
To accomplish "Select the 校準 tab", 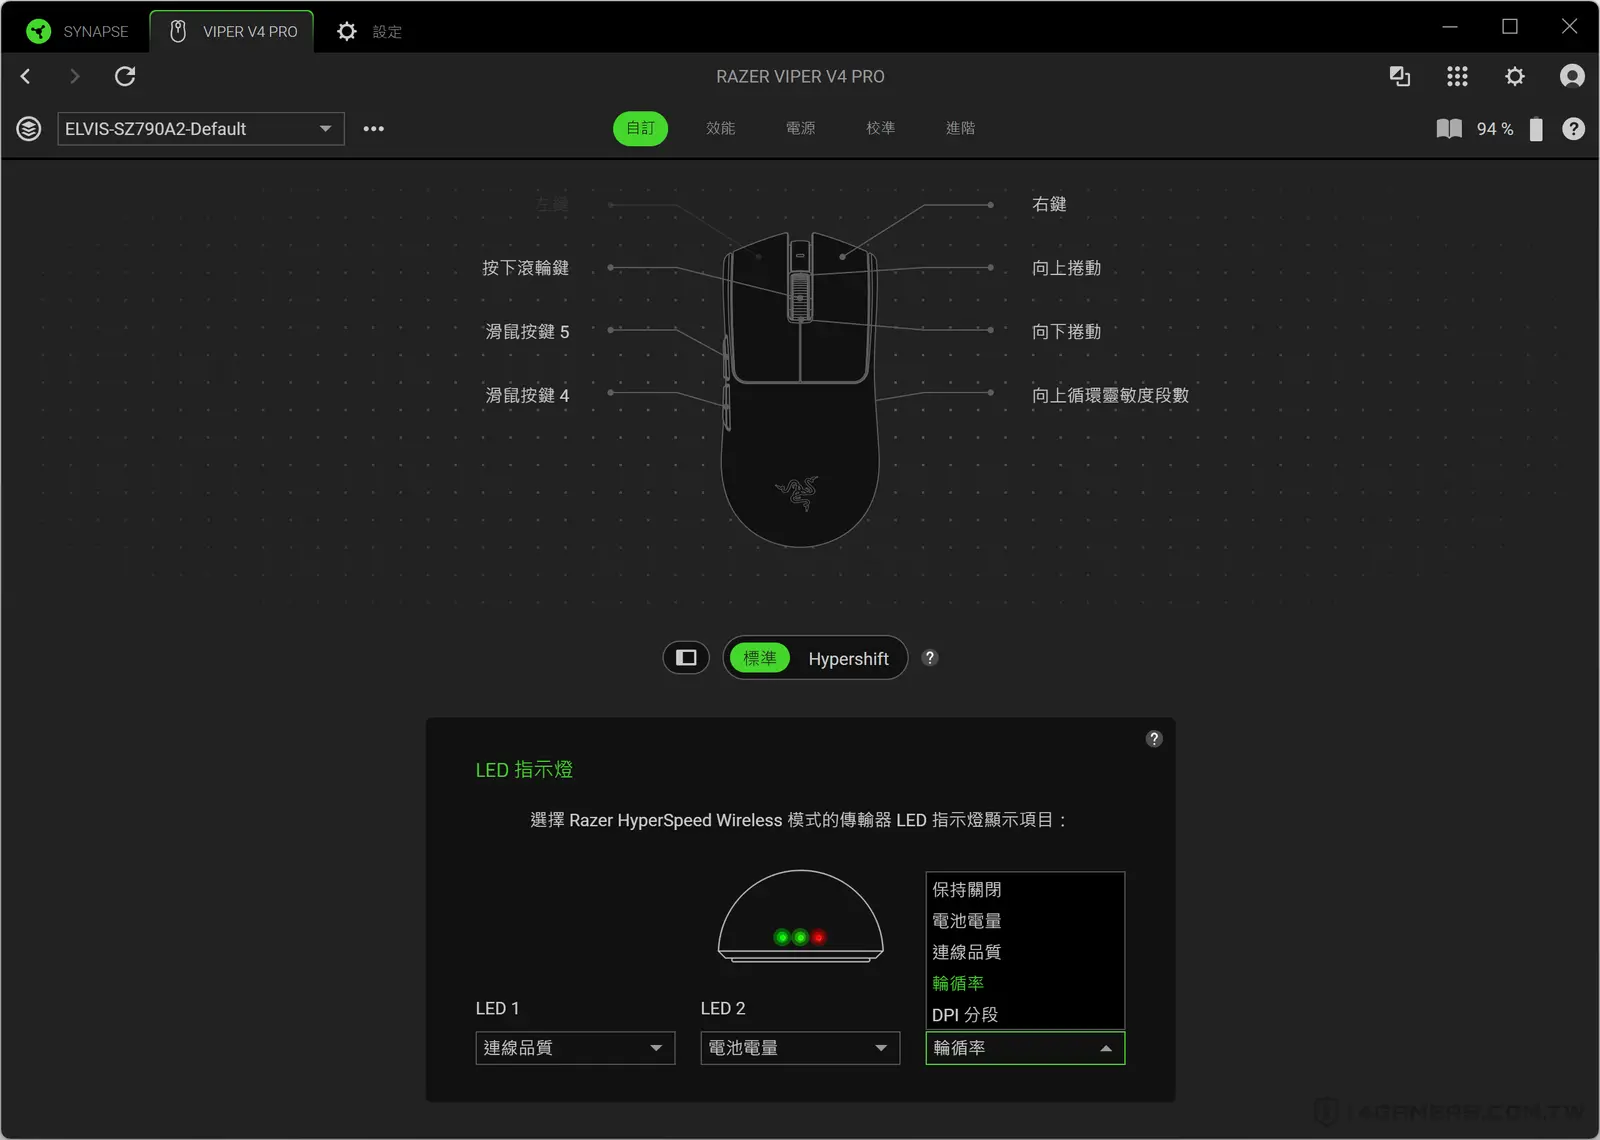I will [880, 128].
